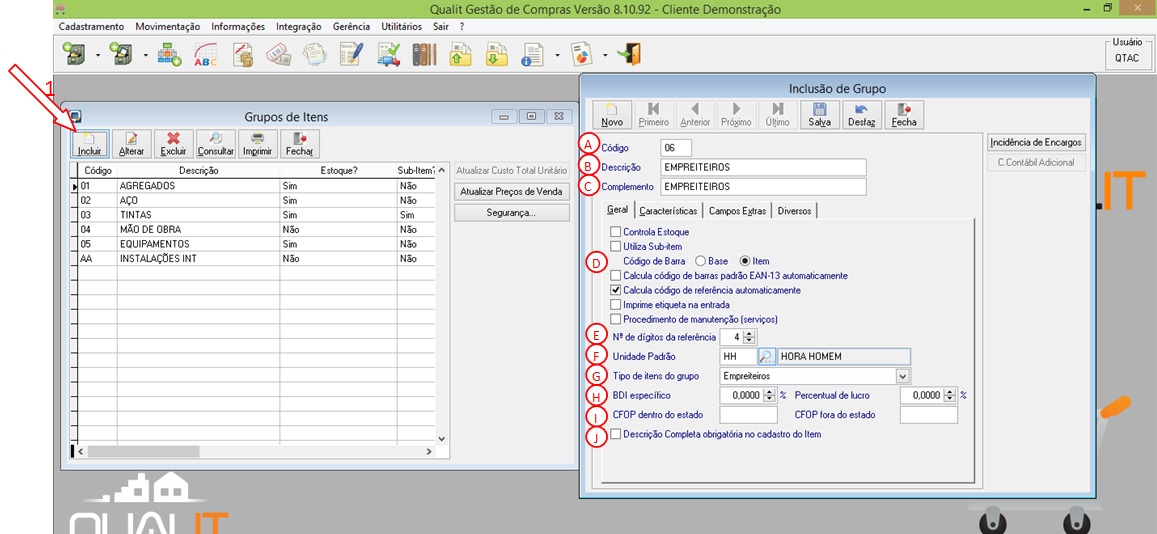Click the document info report icon
The image size is (1157, 534).
[533, 55]
